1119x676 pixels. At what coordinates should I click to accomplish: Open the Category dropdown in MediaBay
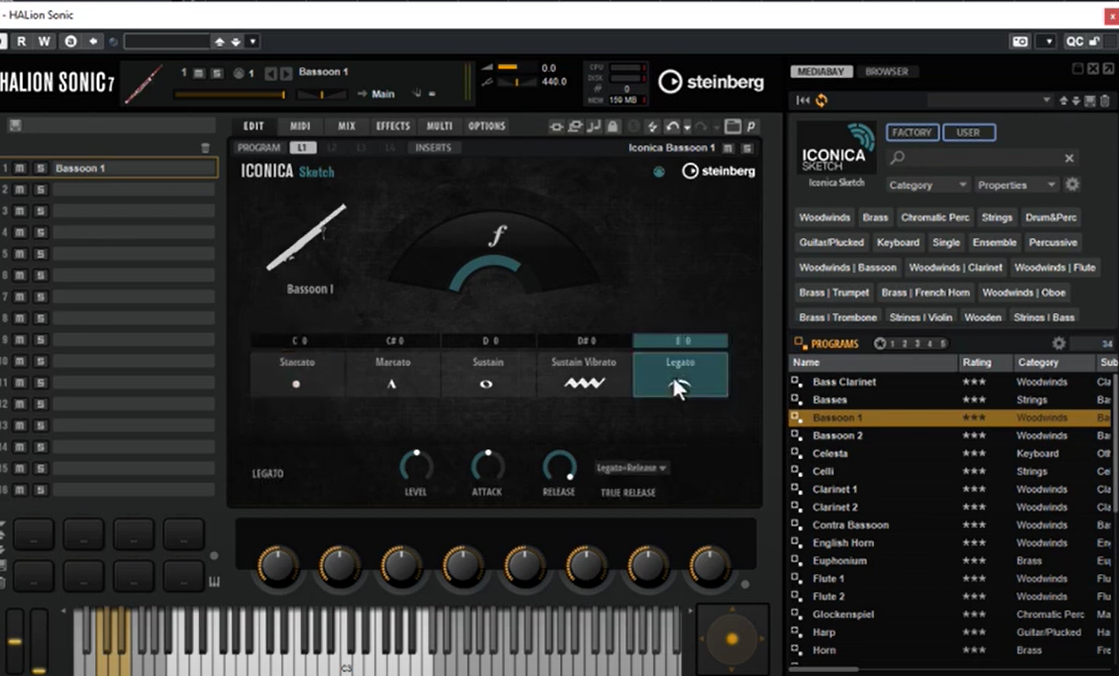click(x=927, y=185)
